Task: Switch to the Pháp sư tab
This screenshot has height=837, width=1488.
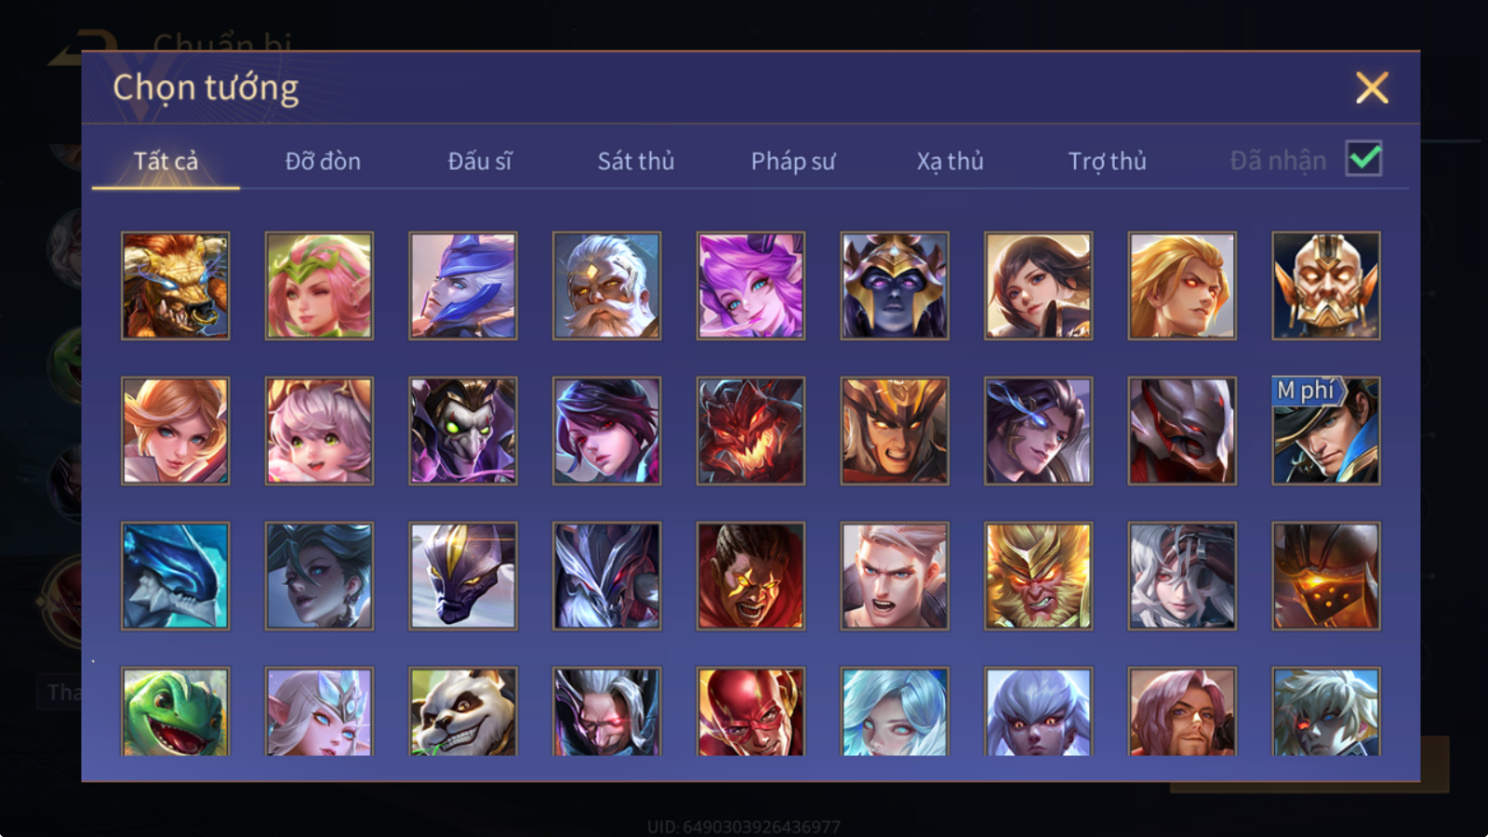Action: (x=793, y=161)
